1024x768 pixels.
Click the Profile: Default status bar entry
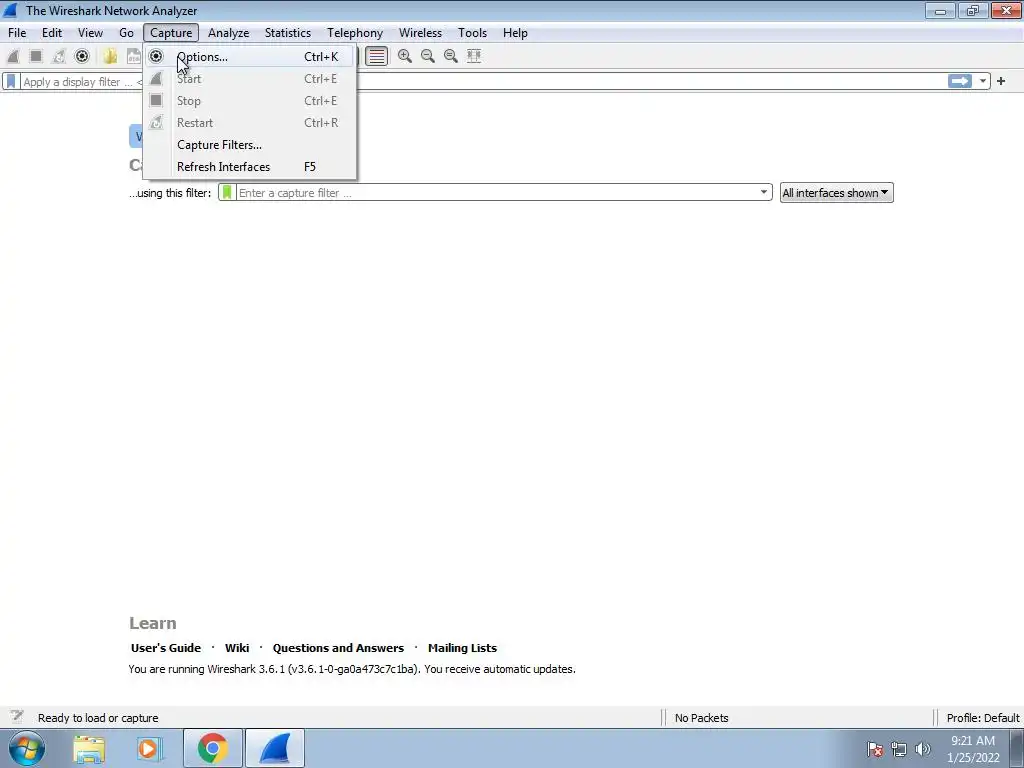click(983, 718)
